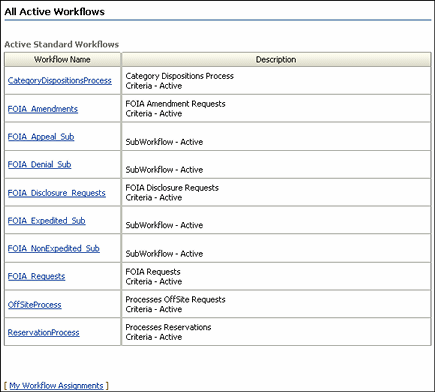Click the 'Active Standard Workflows' section heading
The image size is (435, 392).
pos(62,45)
